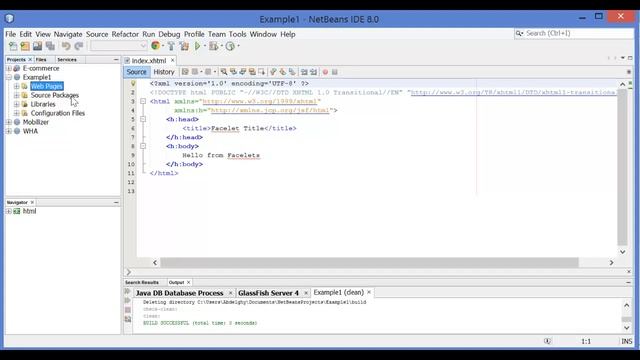The width and height of the screenshot is (640, 360).
Task: Click the green Run Project icon
Action: (x=198, y=46)
